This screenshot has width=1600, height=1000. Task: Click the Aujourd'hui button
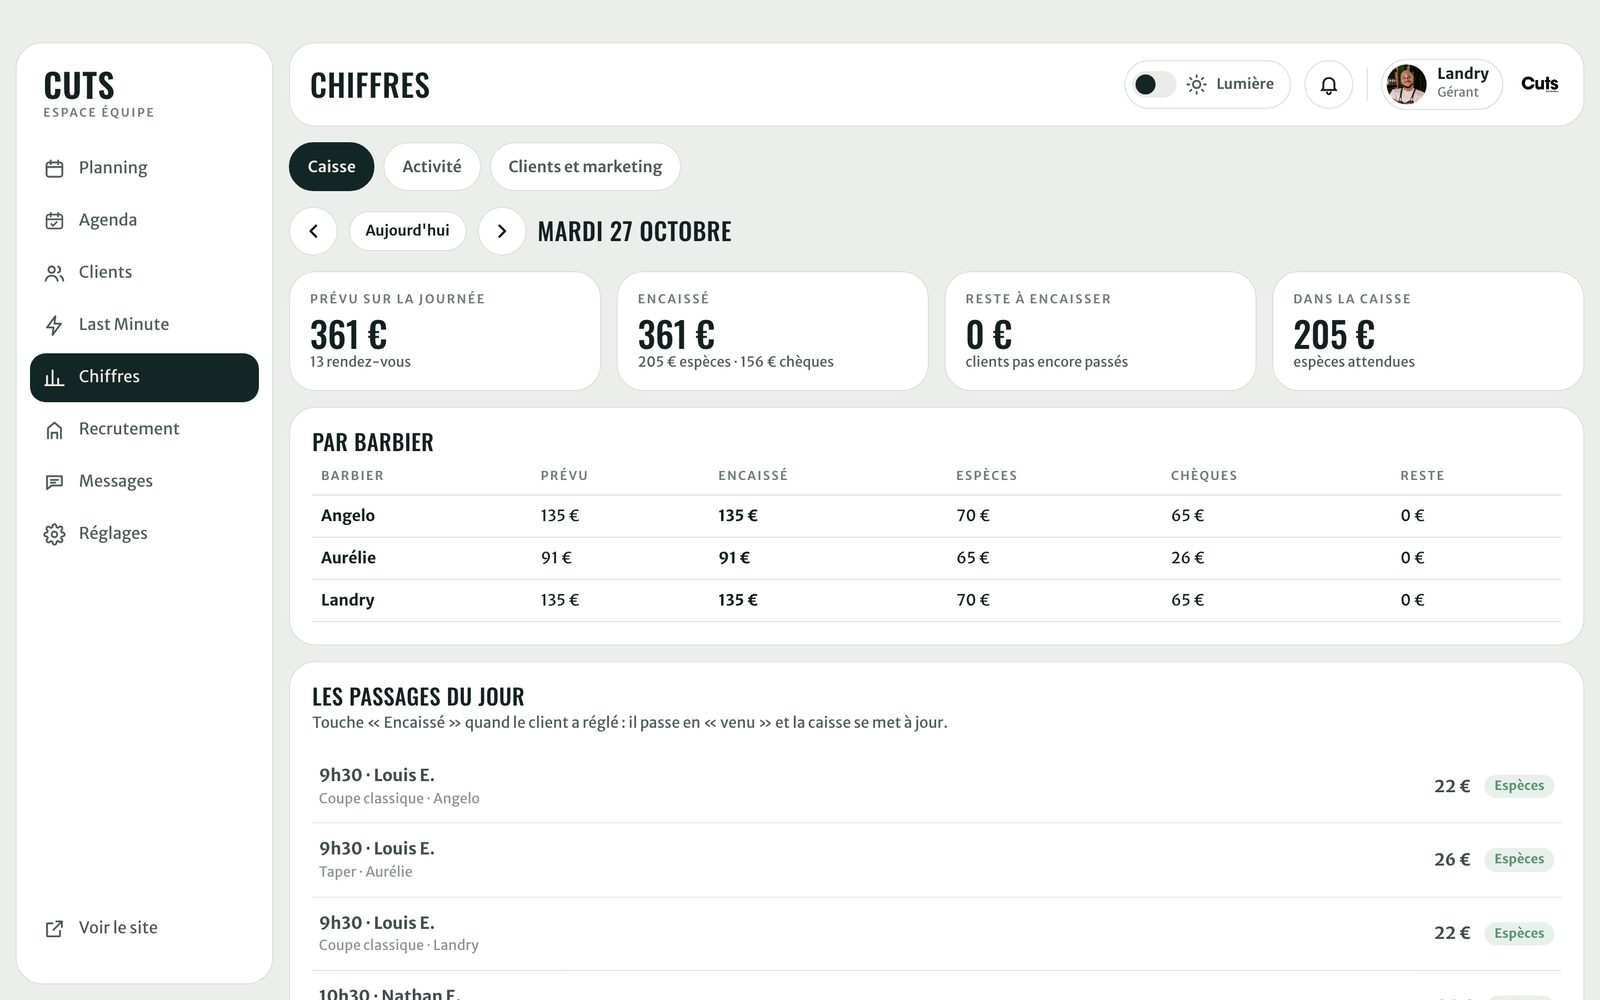pyautogui.click(x=407, y=231)
